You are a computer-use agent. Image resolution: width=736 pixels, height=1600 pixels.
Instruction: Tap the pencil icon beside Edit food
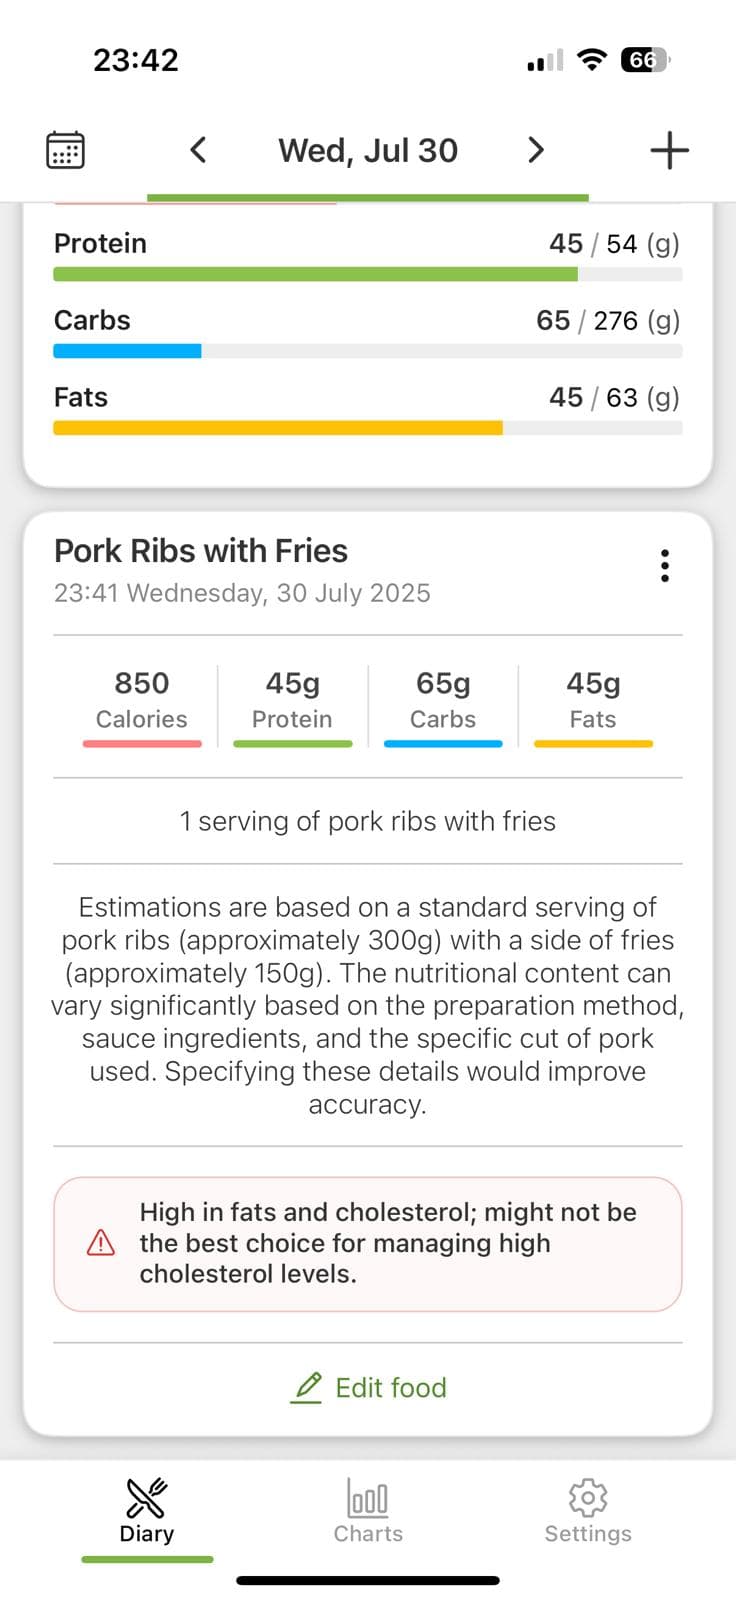tap(308, 1387)
